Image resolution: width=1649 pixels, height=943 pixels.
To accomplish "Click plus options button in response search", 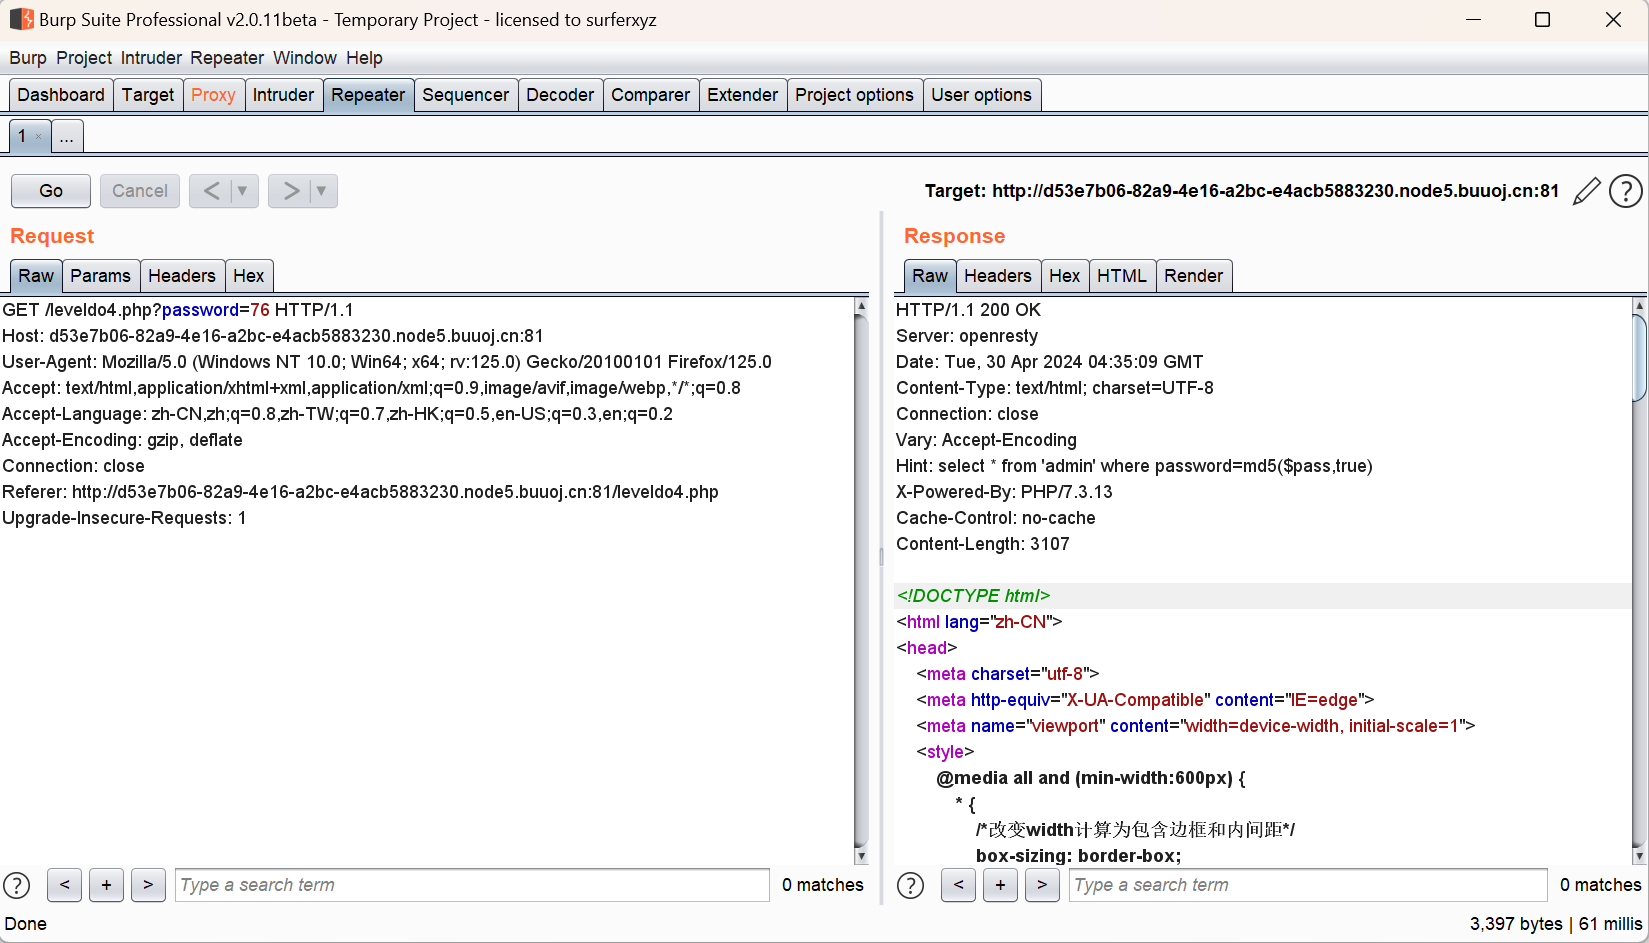I will tap(1000, 885).
